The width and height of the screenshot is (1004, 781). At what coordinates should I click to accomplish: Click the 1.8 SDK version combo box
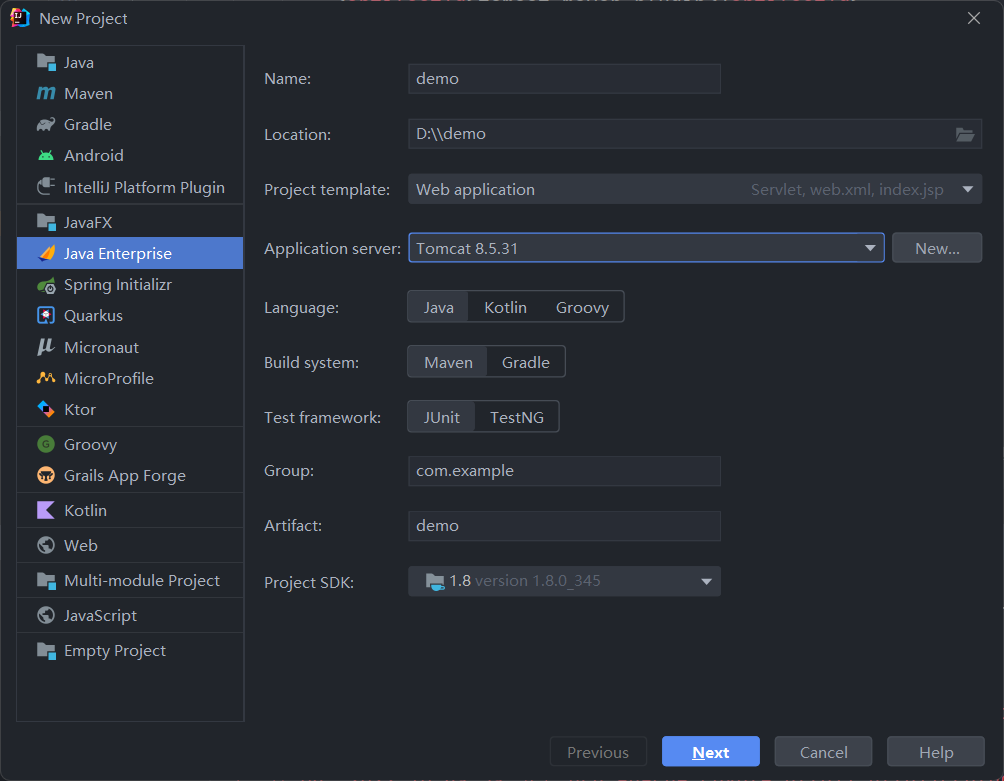pyautogui.click(x=564, y=581)
